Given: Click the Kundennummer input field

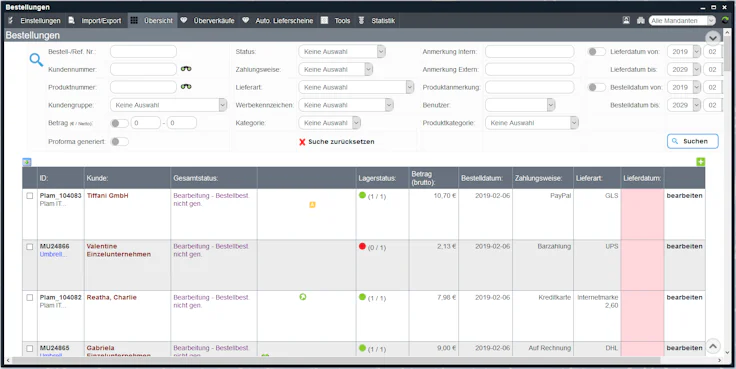Looking at the screenshot, I should pyautogui.click(x=143, y=69).
